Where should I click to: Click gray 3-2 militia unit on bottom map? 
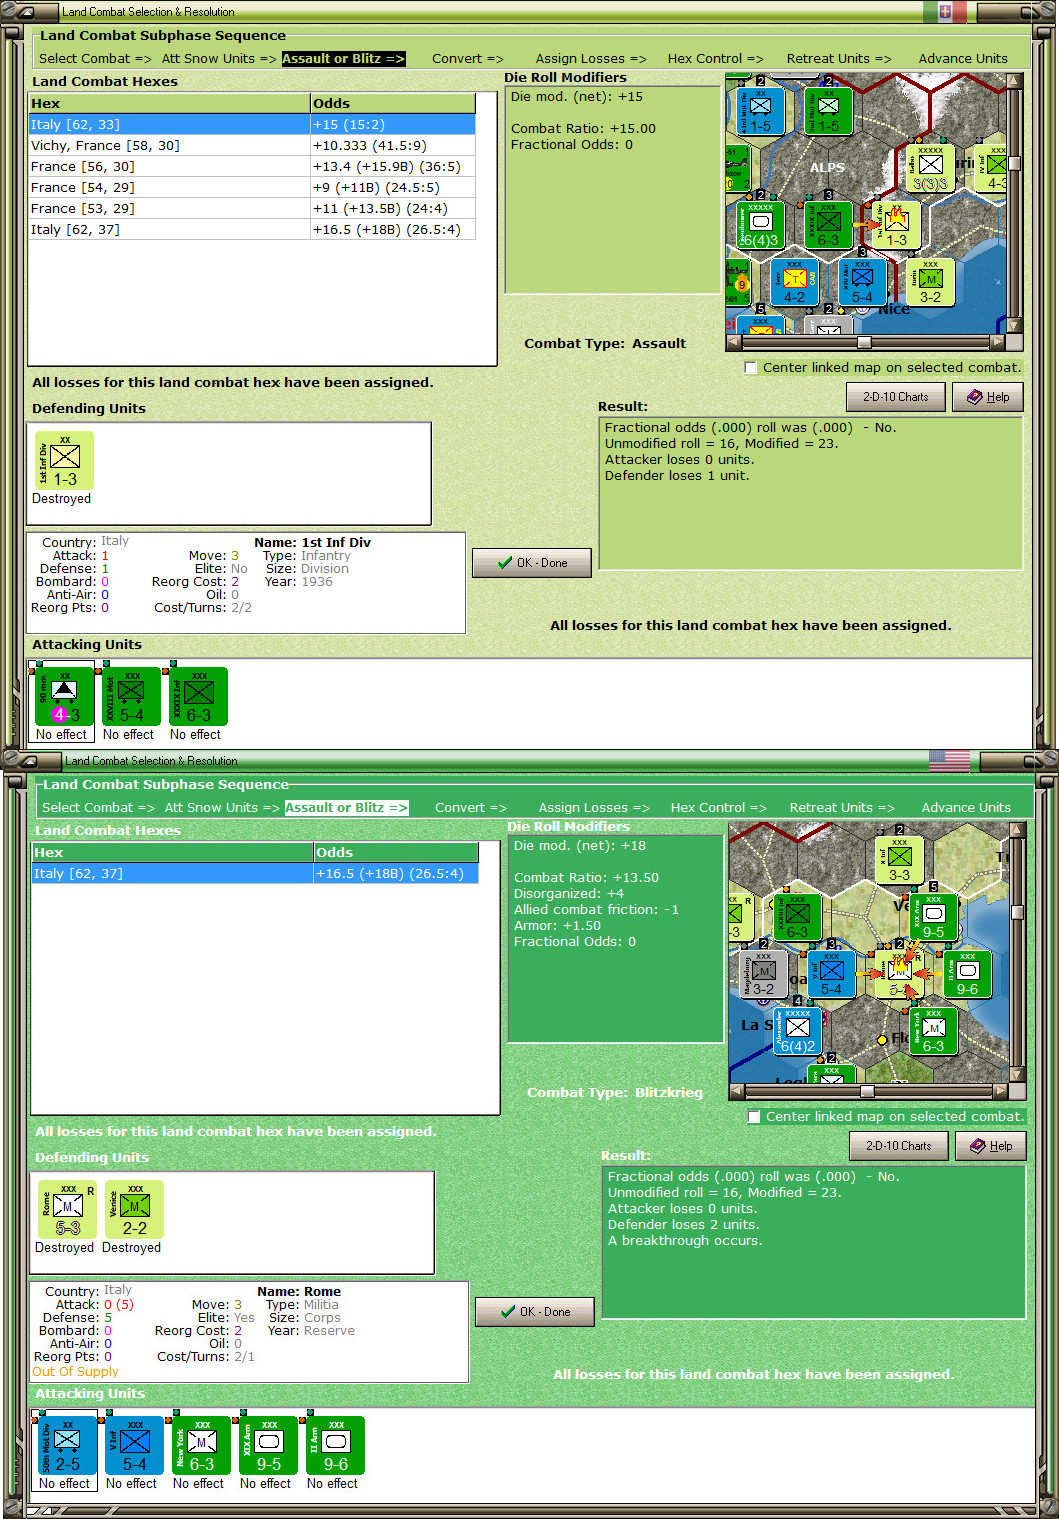click(763, 973)
